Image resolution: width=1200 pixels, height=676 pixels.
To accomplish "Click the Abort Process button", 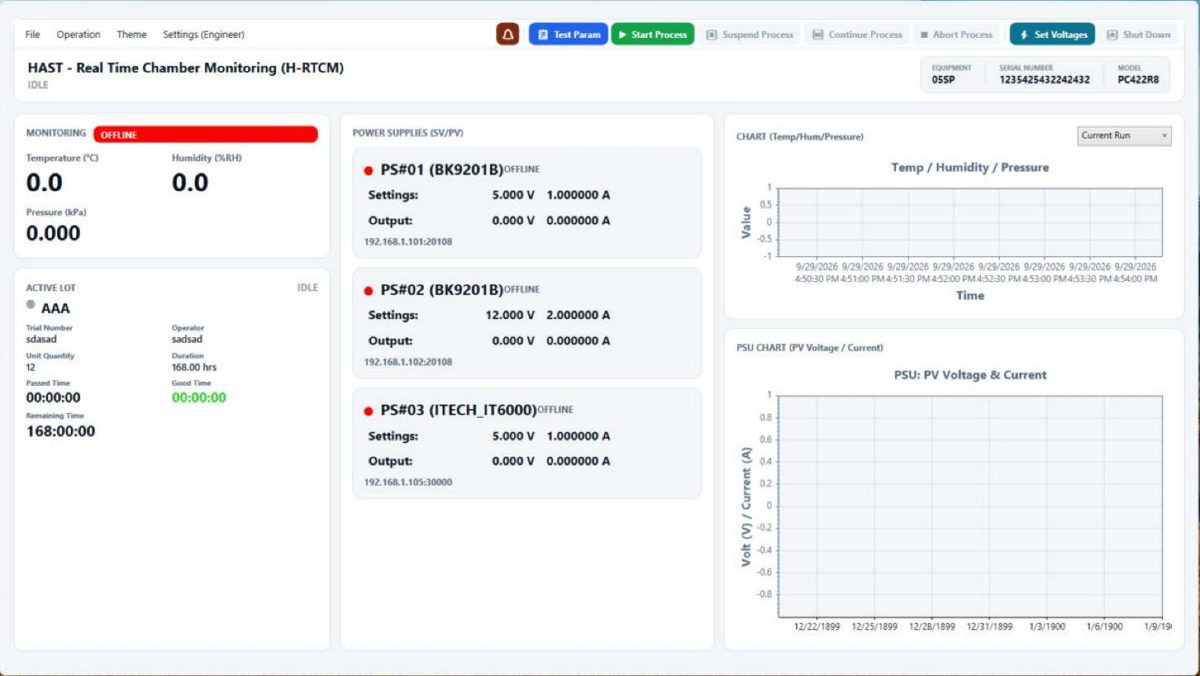I will (956, 34).
